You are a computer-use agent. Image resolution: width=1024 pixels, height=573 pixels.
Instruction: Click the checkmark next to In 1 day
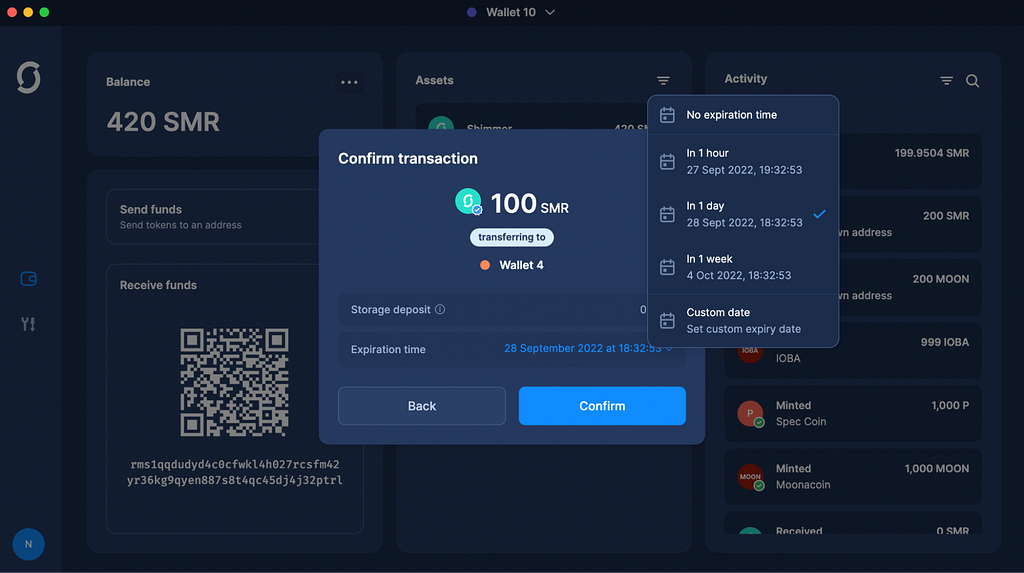tap(820, 214)
